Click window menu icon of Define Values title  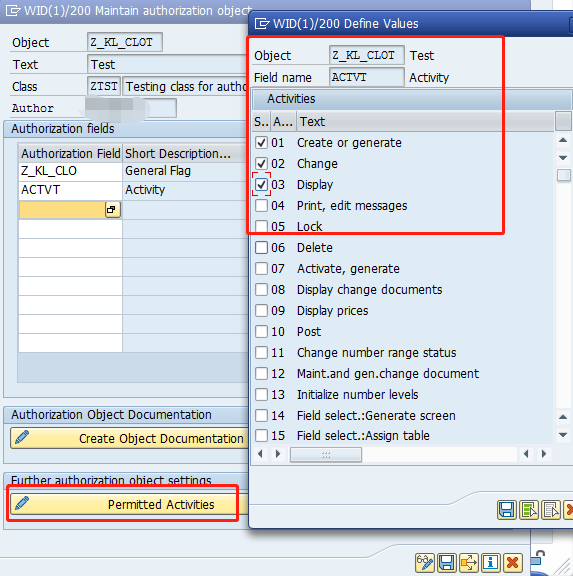[262, 24]
